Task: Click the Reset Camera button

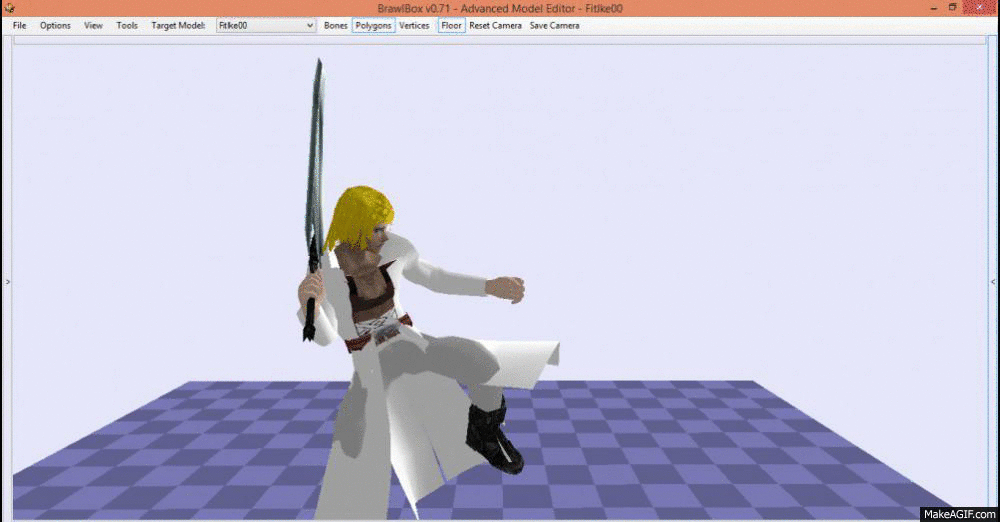Action: pyautogui.click(x=495, y=25)
